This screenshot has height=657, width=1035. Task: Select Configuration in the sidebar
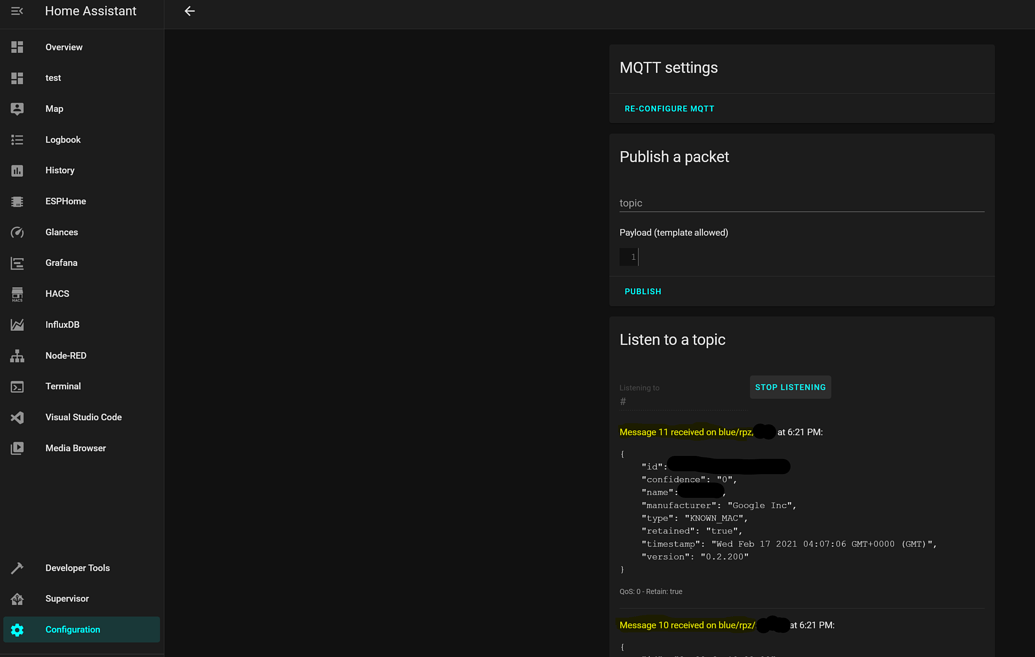click(x=82, y=630)
